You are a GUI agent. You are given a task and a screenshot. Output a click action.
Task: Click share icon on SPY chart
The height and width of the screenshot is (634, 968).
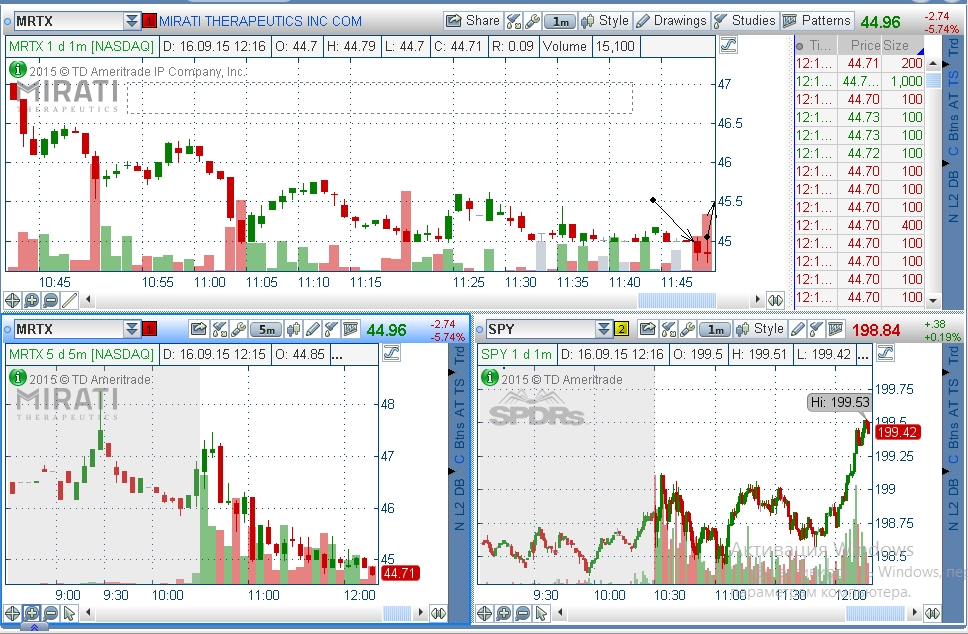tap(647, 329)
